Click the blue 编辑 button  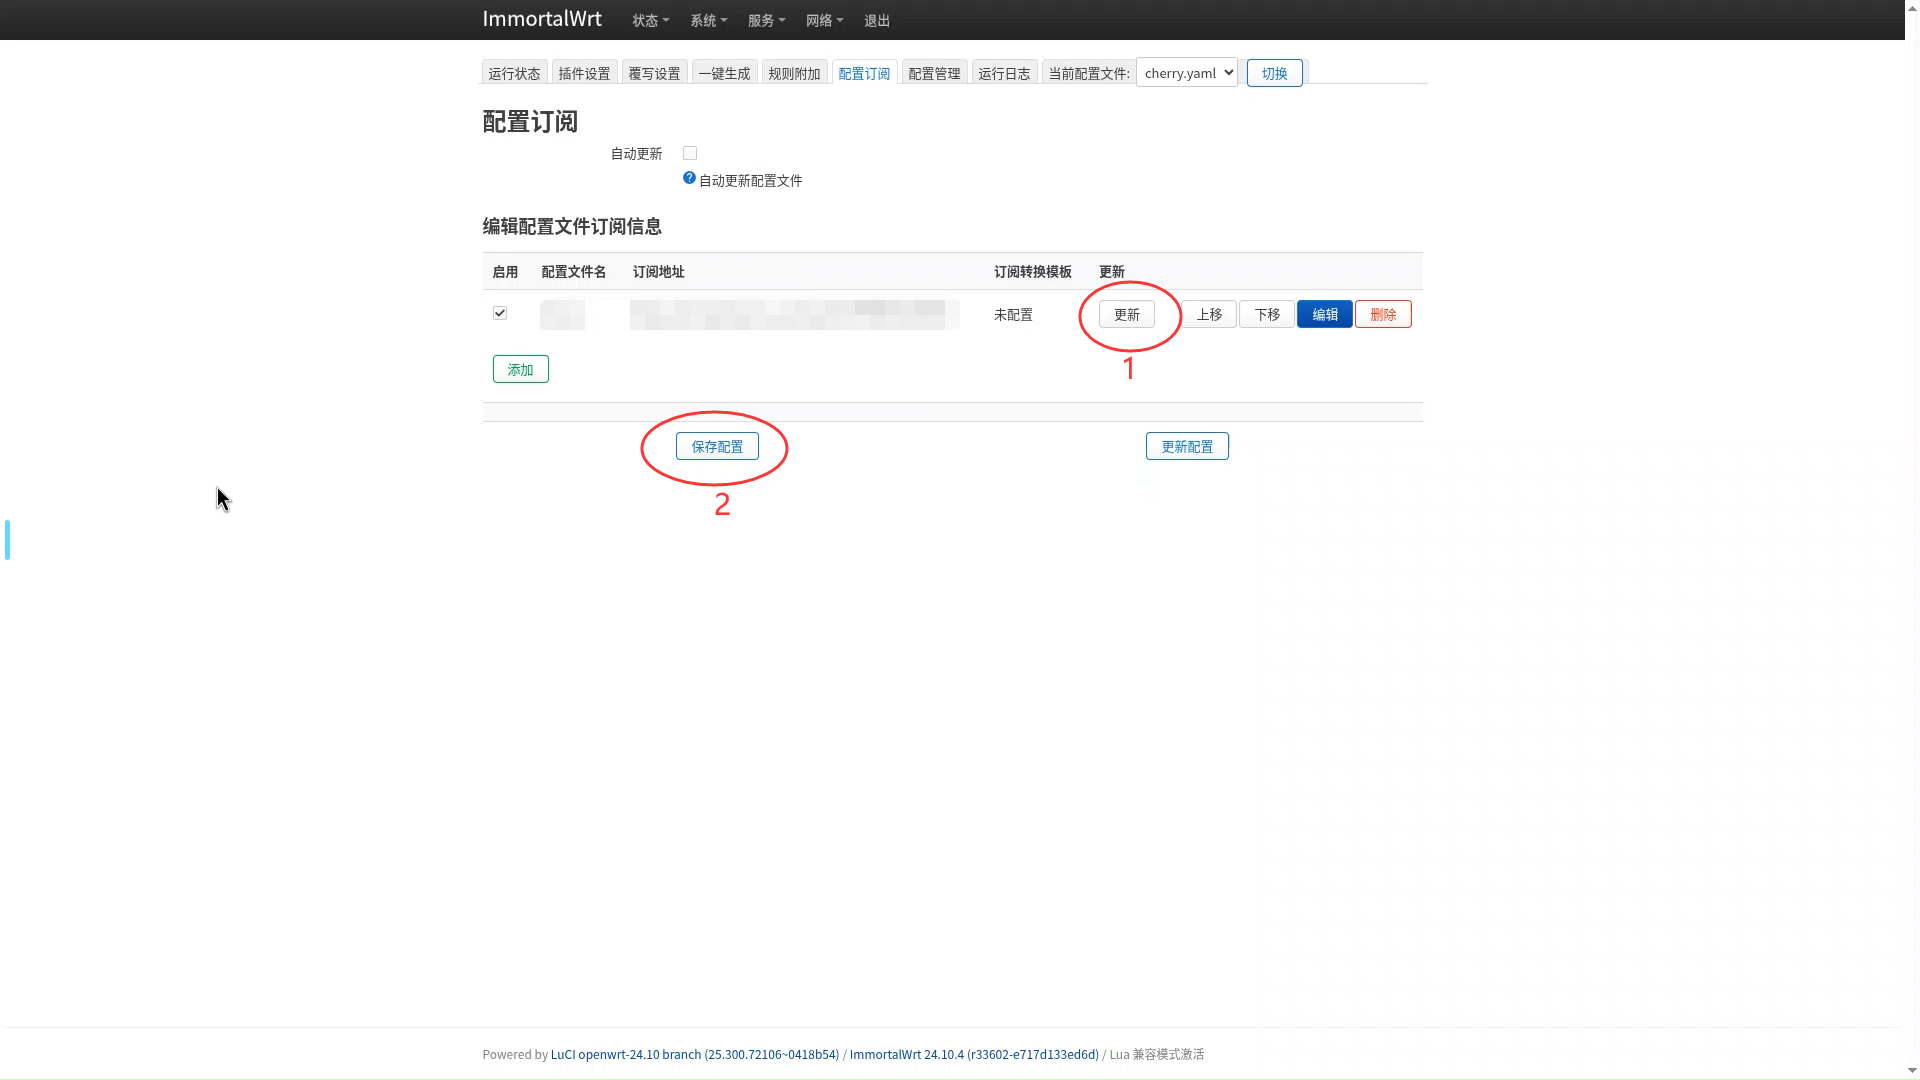pyautogui.click(x=1324, y=313)
